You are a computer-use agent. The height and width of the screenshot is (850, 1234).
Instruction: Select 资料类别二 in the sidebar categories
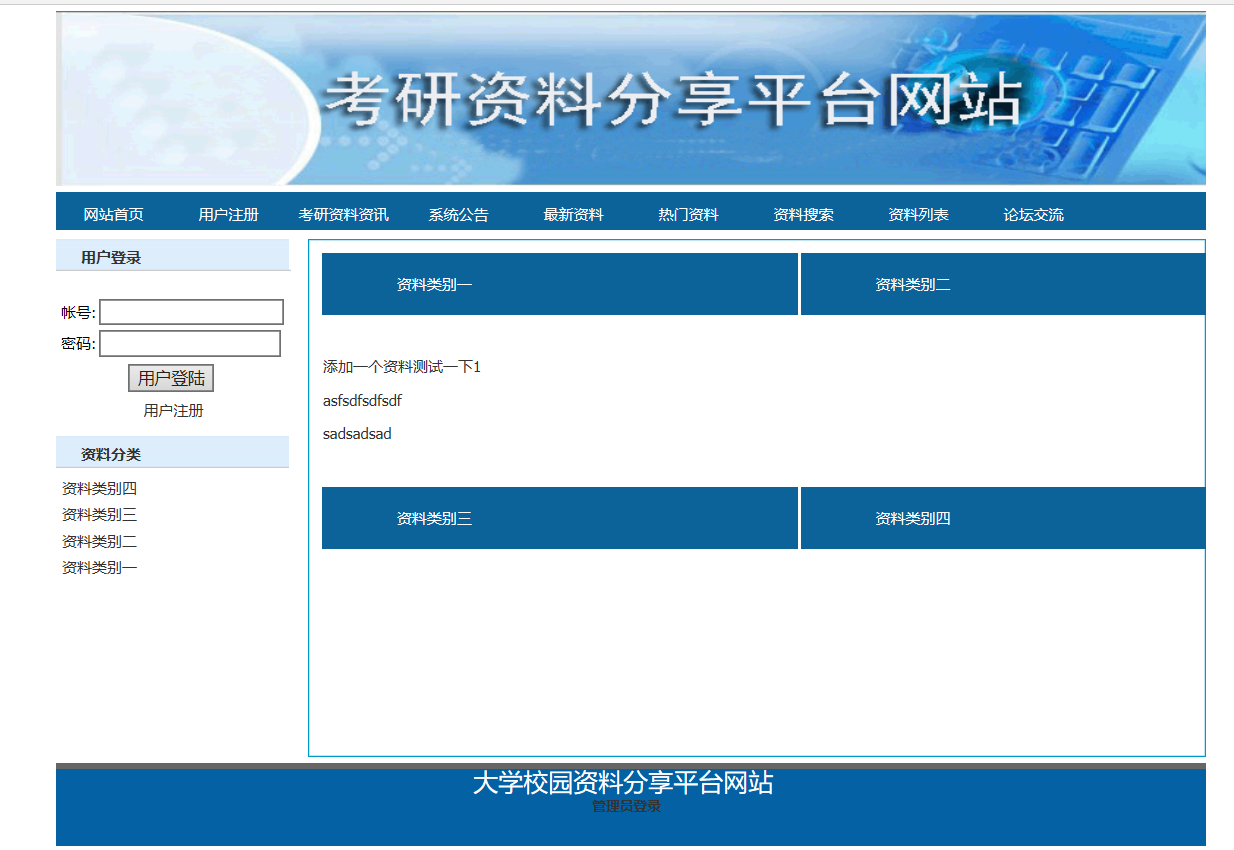tap(99, 542)
